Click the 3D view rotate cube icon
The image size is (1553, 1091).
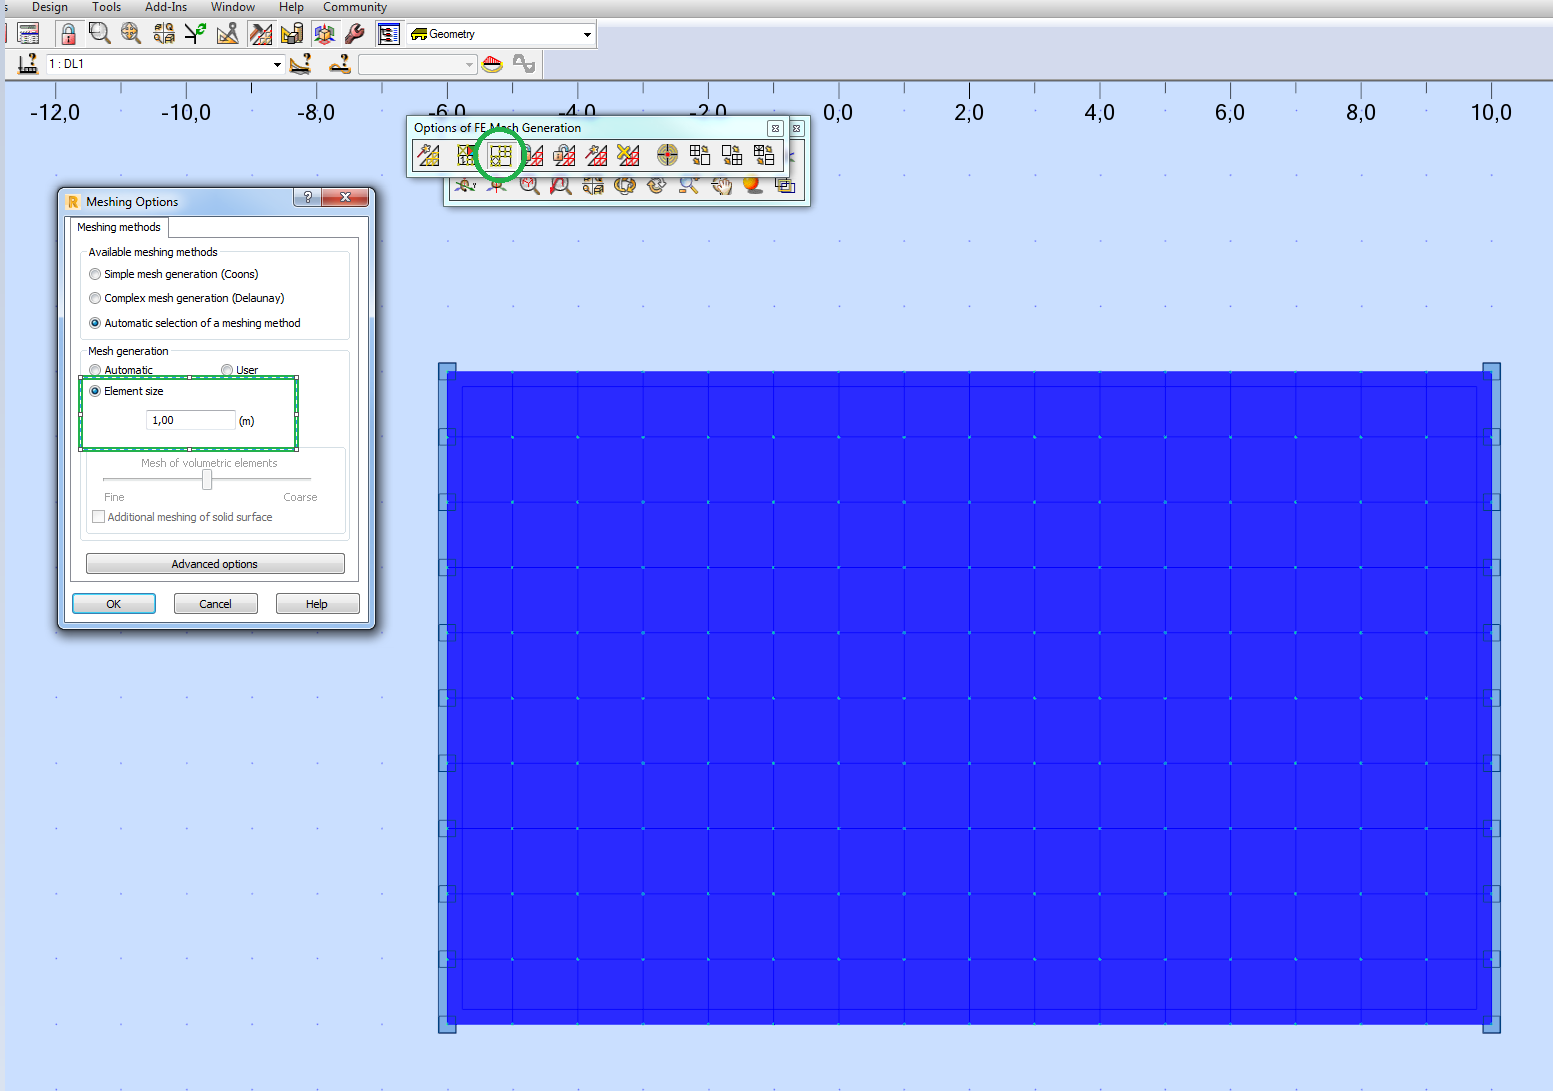point(324,33)
